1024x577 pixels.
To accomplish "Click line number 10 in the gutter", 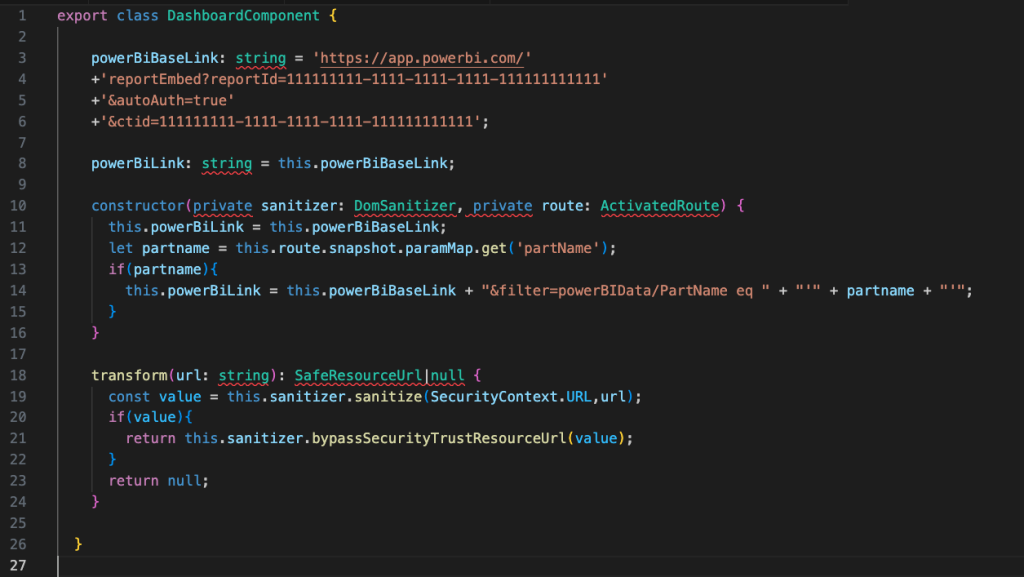I will [20, 206].
